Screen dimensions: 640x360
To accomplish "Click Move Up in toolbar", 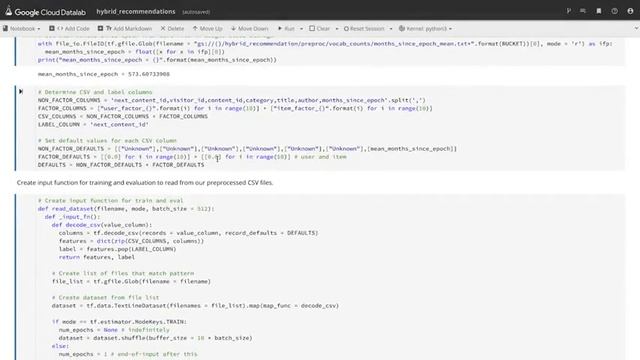I will pos(207,29).
